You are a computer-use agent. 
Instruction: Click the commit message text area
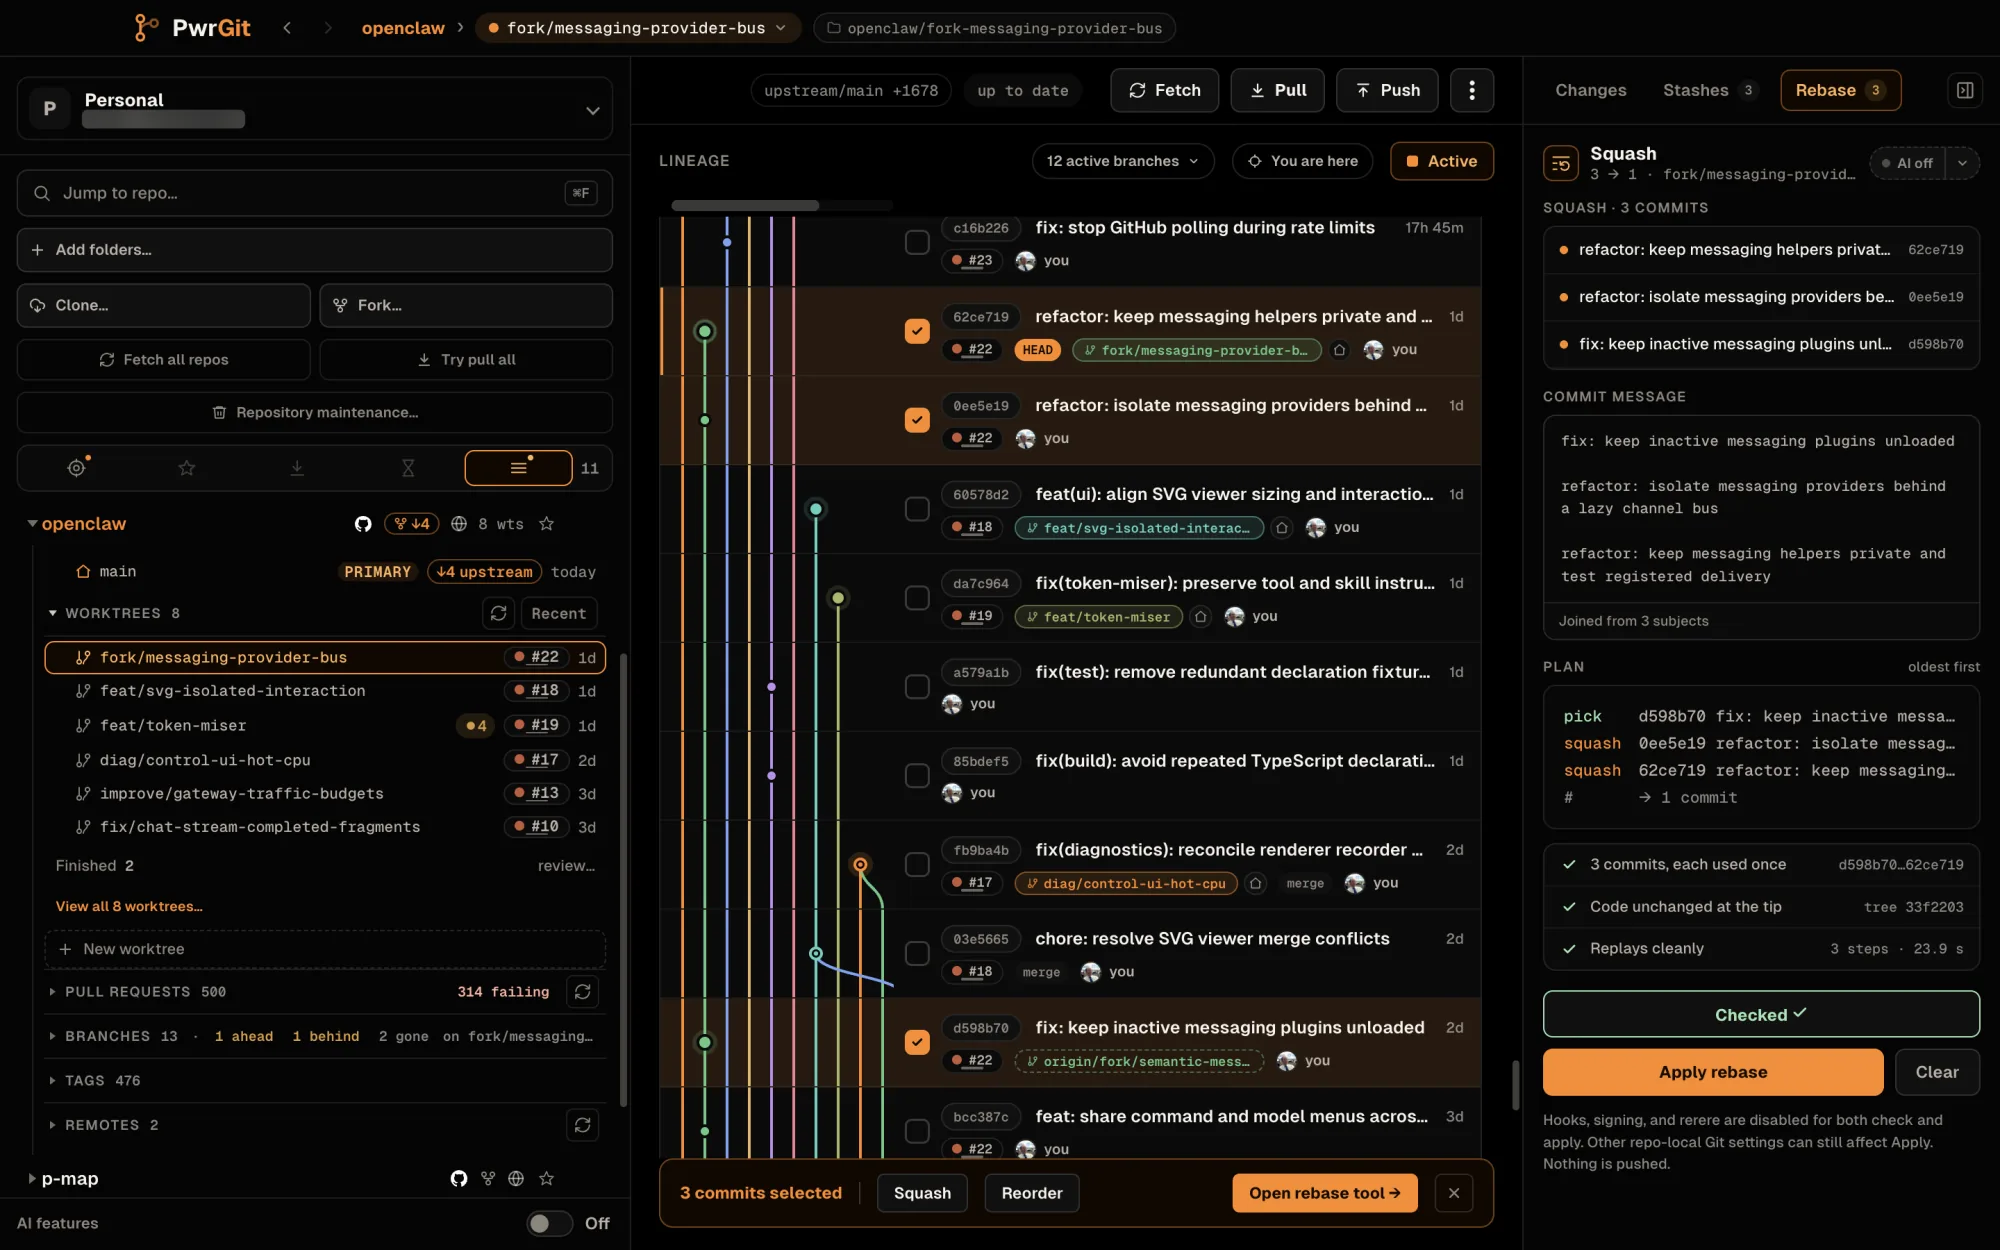[1761, 509]
